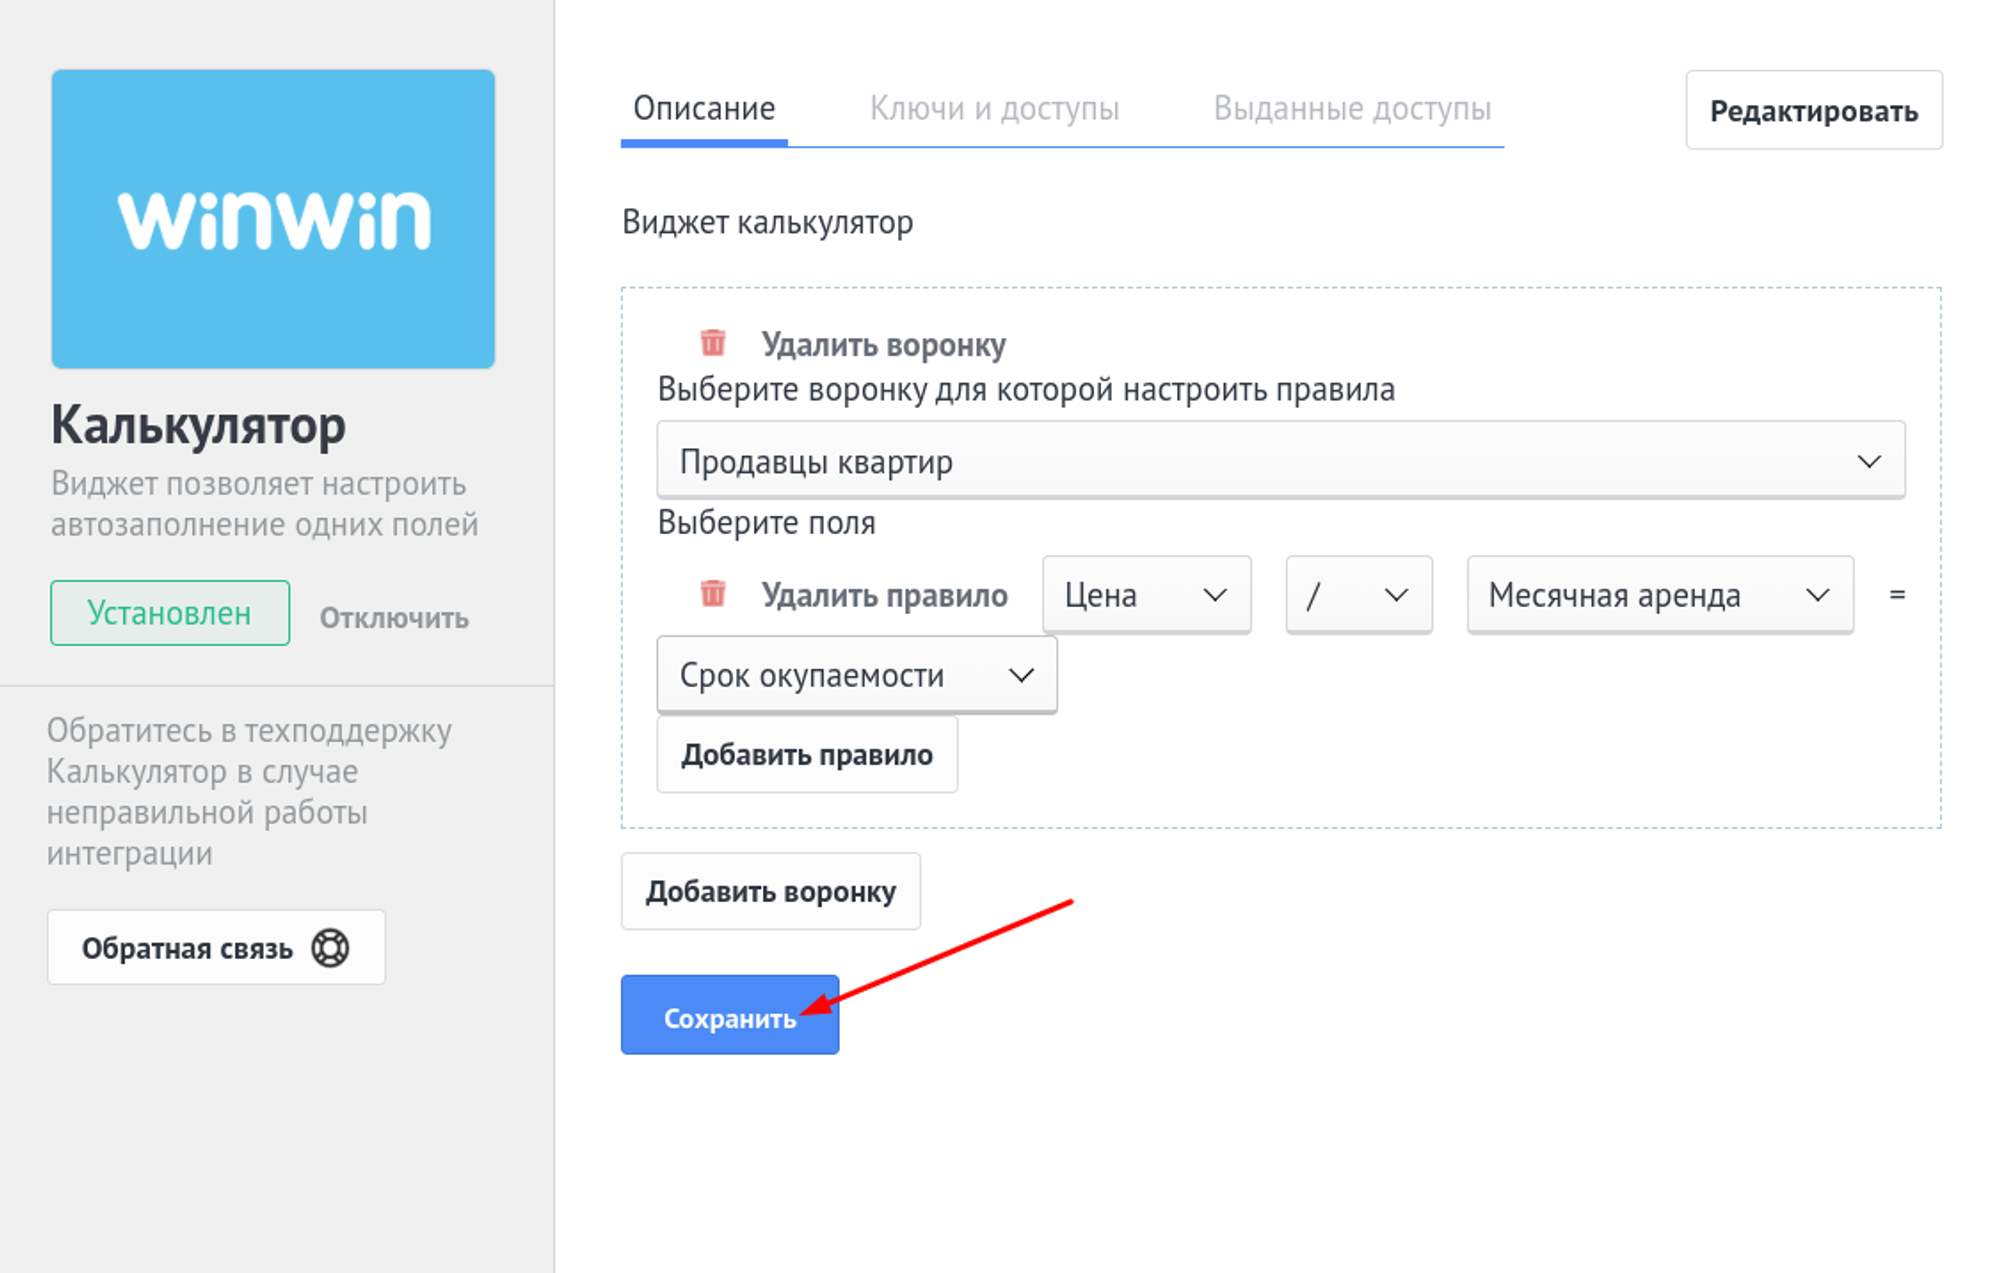The image size is (2000, 1273).
Task: Click the Выберите поля label
Action: (x=766, y=522)
